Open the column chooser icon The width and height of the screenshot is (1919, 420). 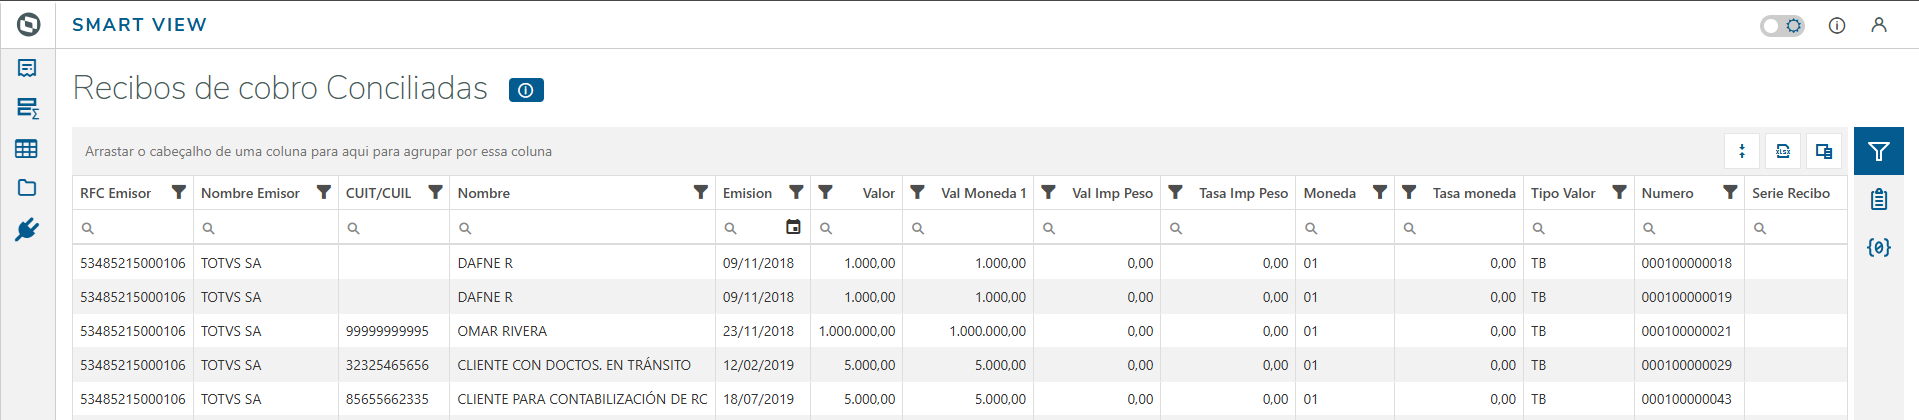click(x=1824, y=151)
